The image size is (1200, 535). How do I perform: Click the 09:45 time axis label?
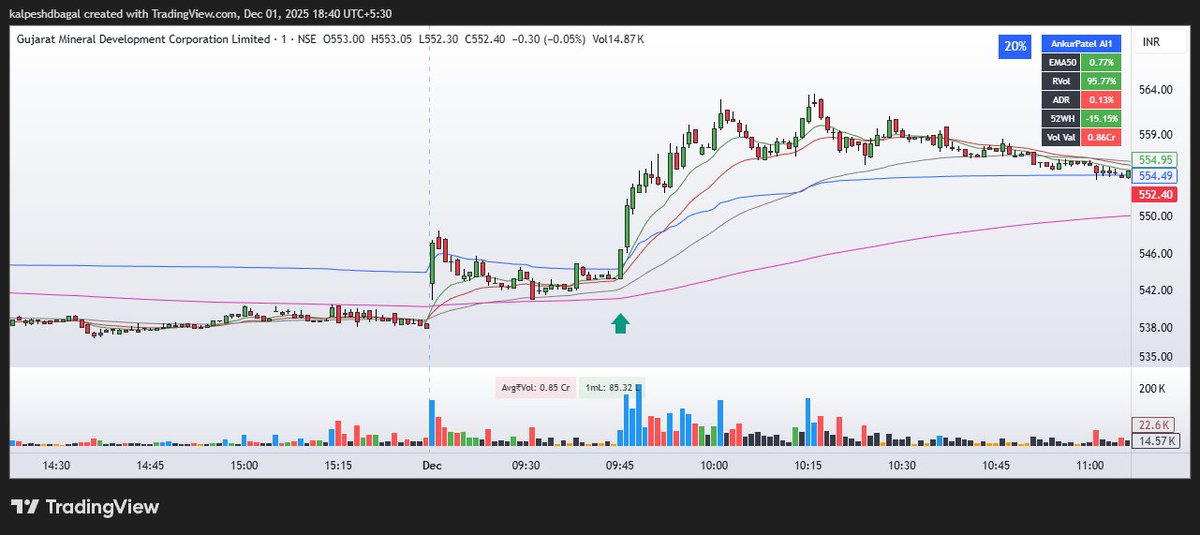[x=619, y=466]
